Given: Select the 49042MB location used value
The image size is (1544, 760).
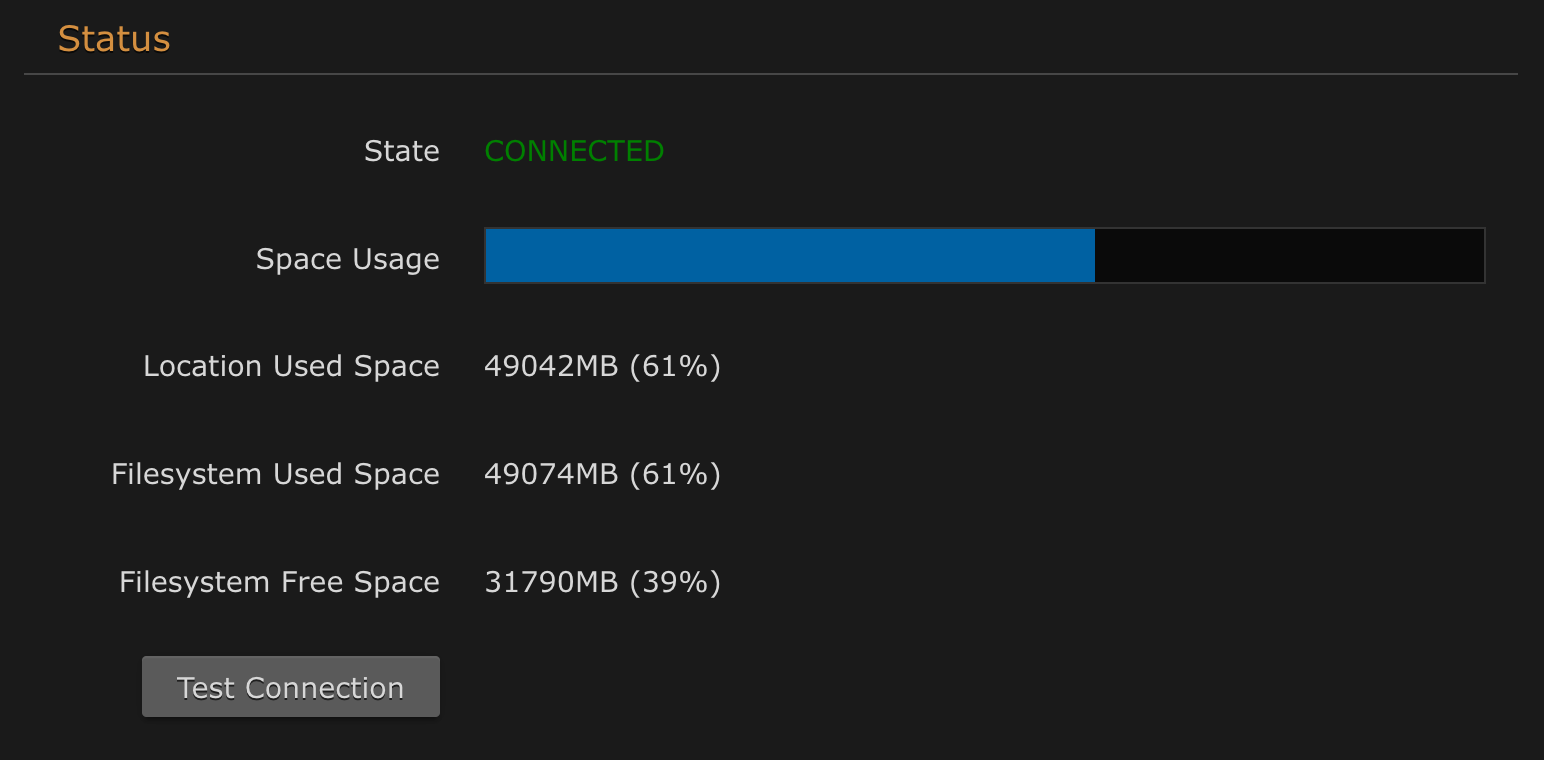Looking at the screenshot, I should [551, 366].
